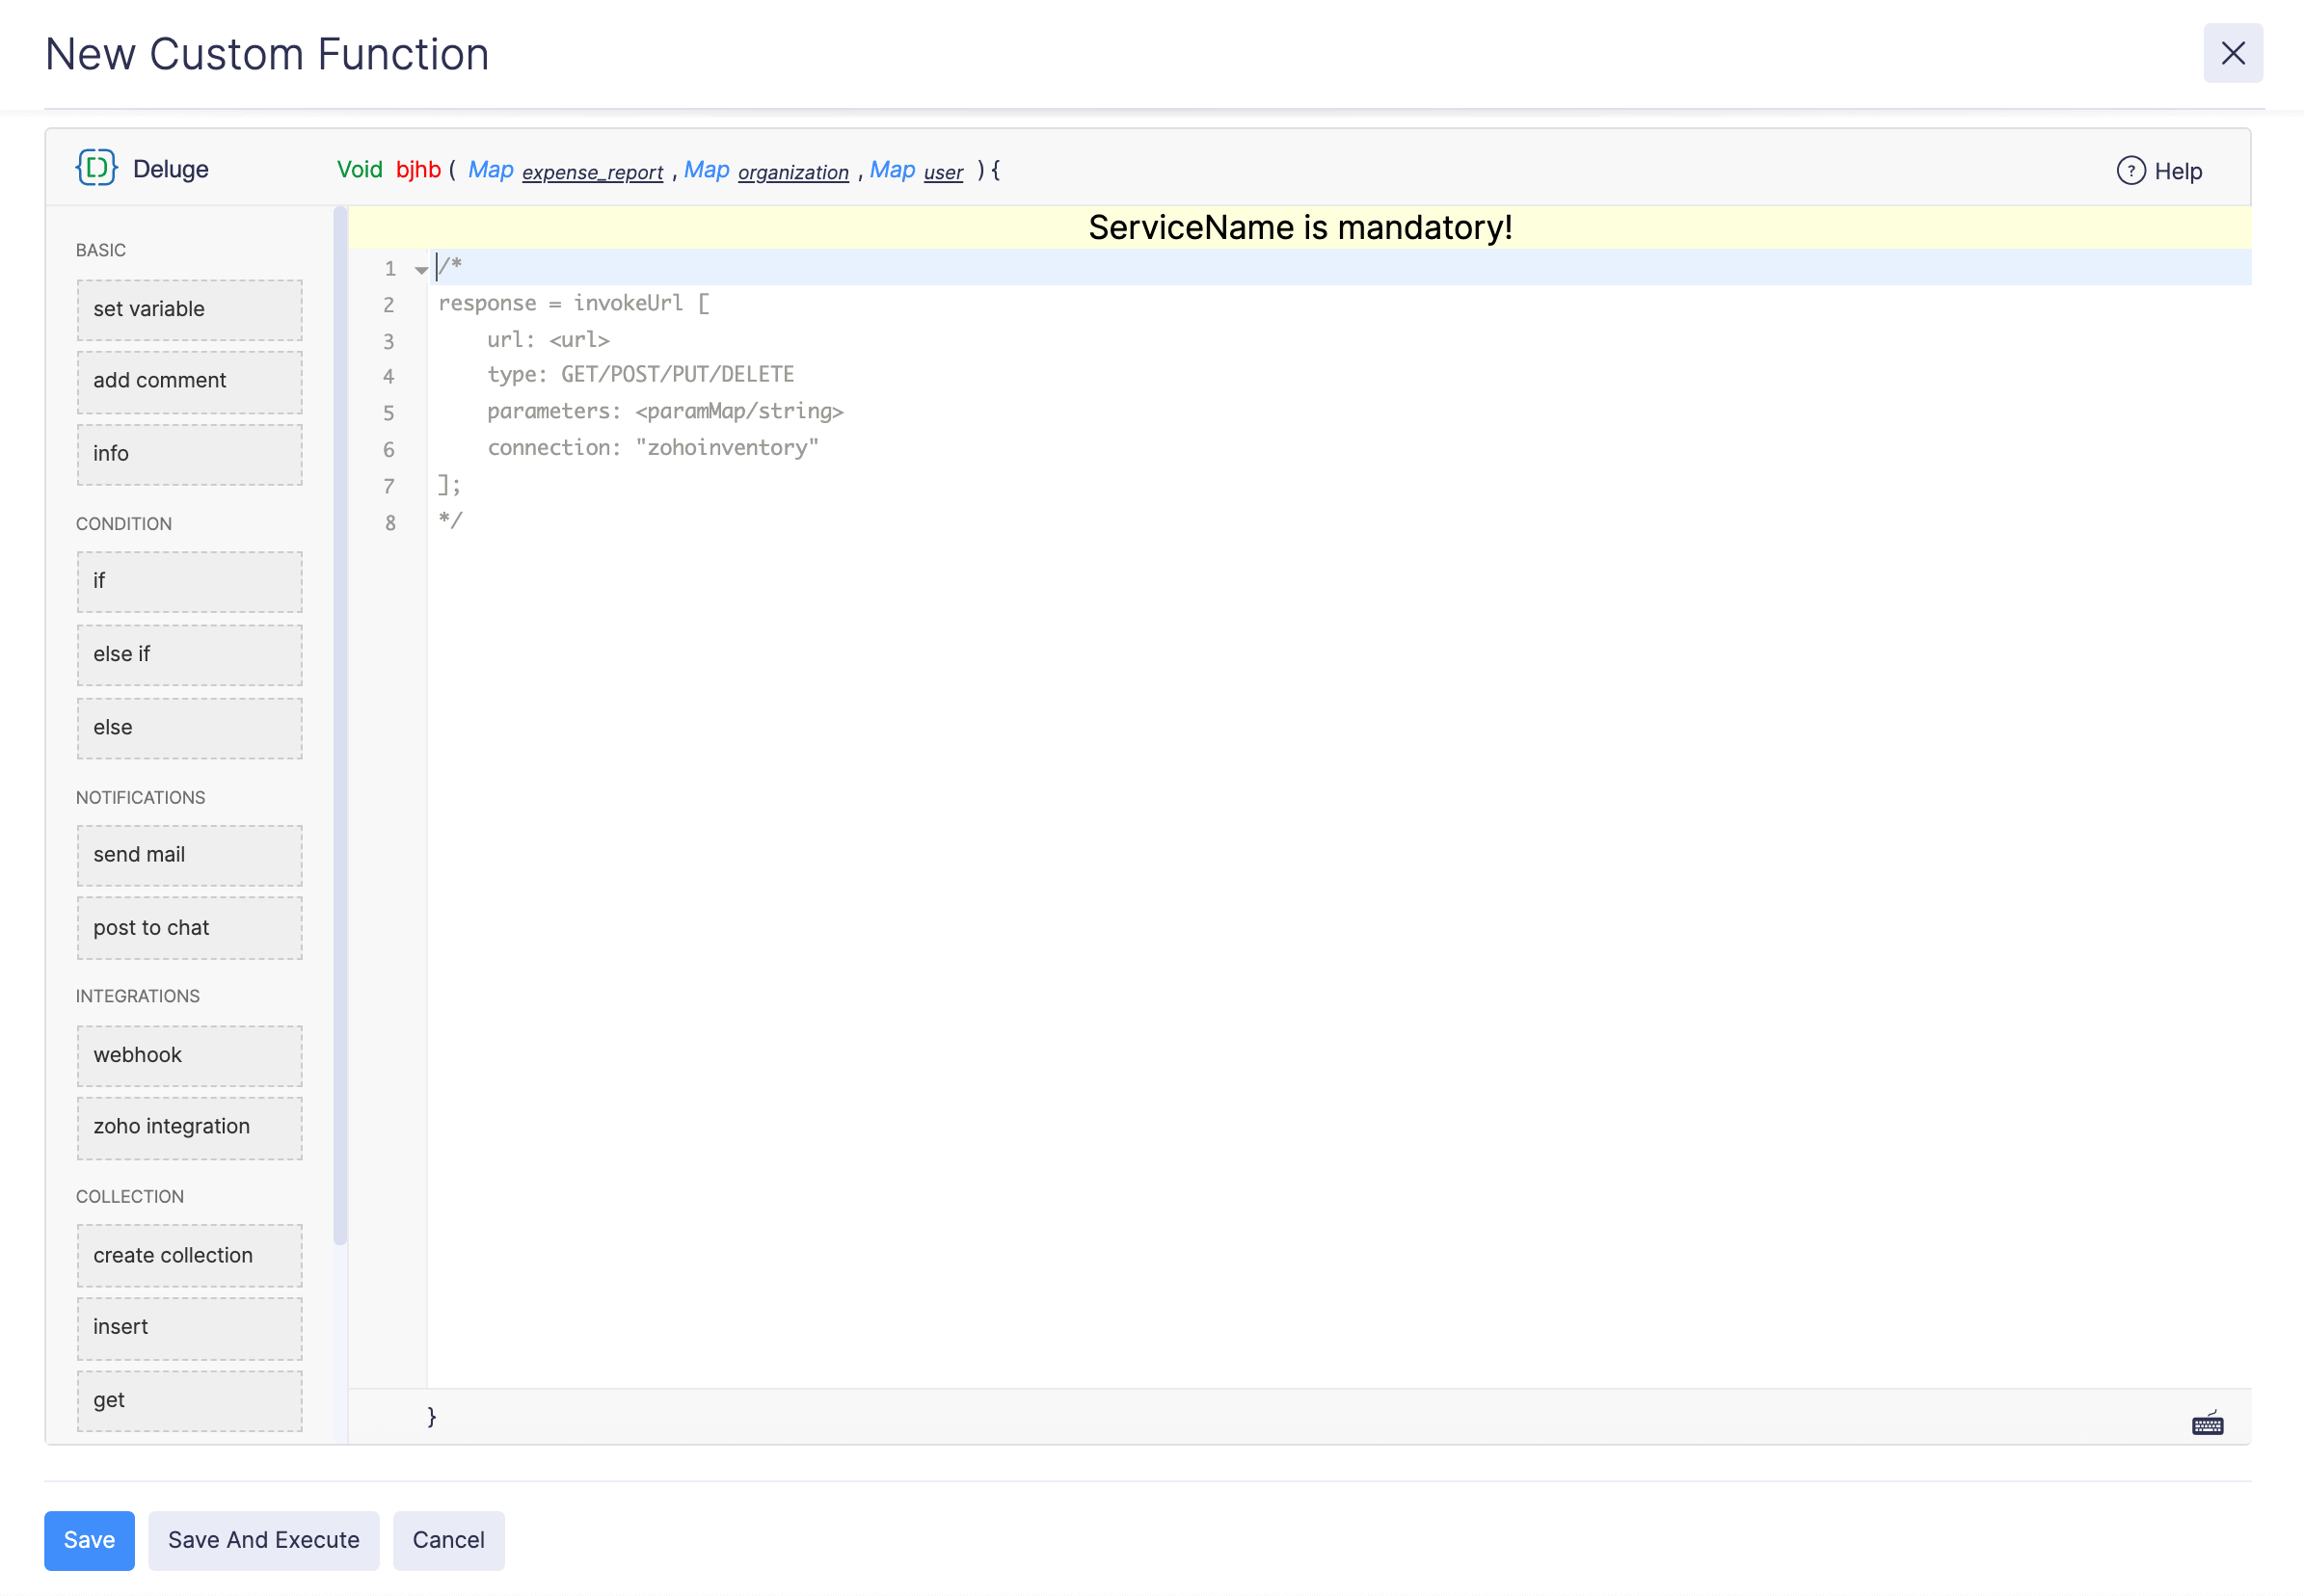
Task: Rename the bjhb function name
Action: tap(418, 170)
